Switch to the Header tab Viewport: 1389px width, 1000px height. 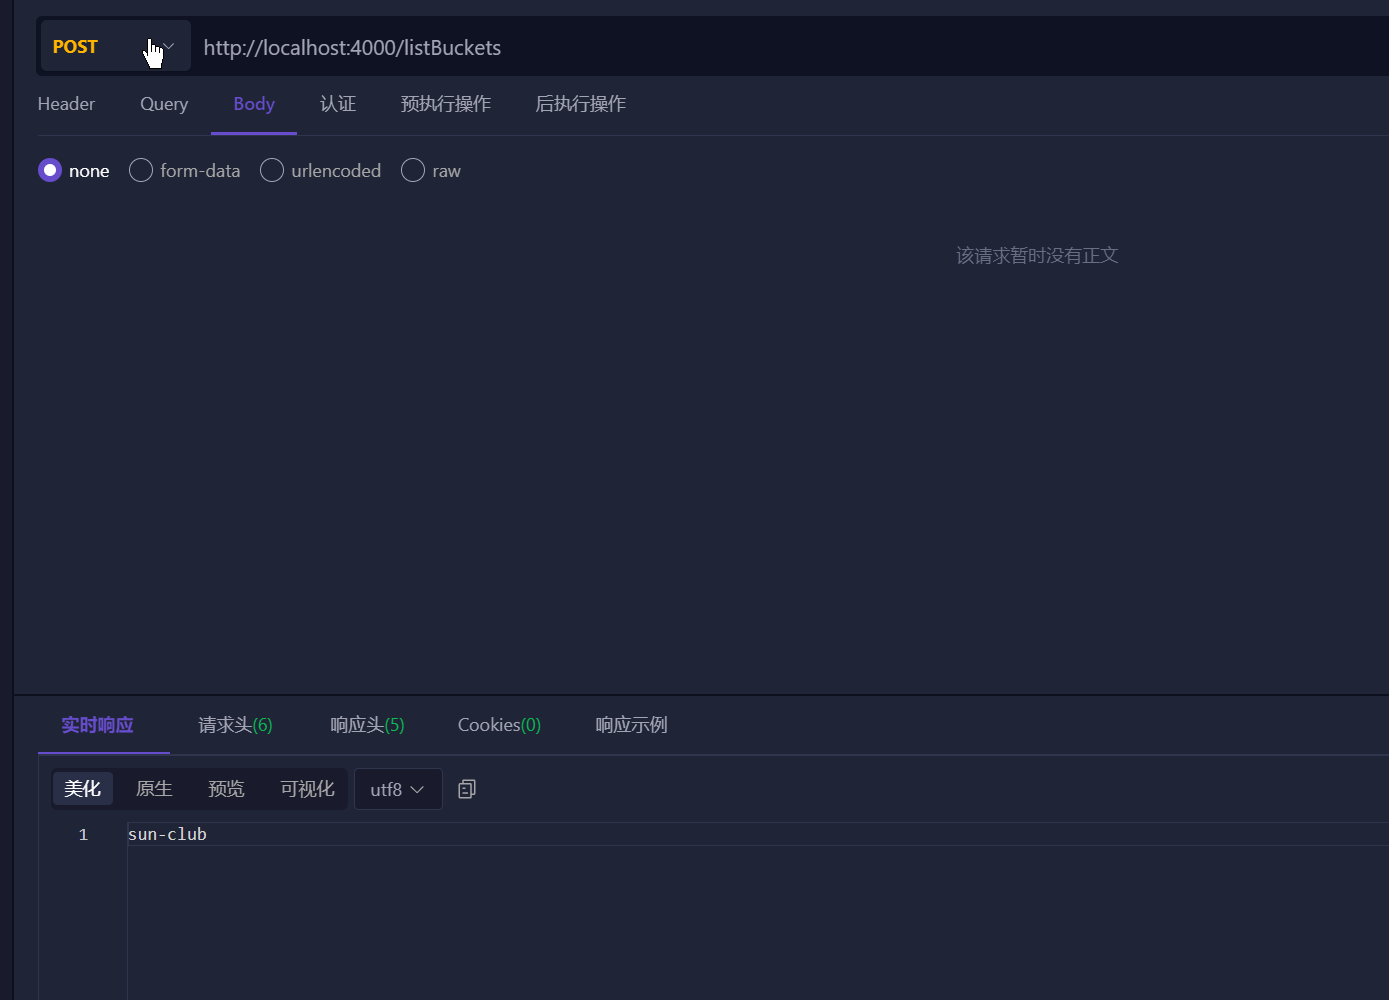coord(66,104)
